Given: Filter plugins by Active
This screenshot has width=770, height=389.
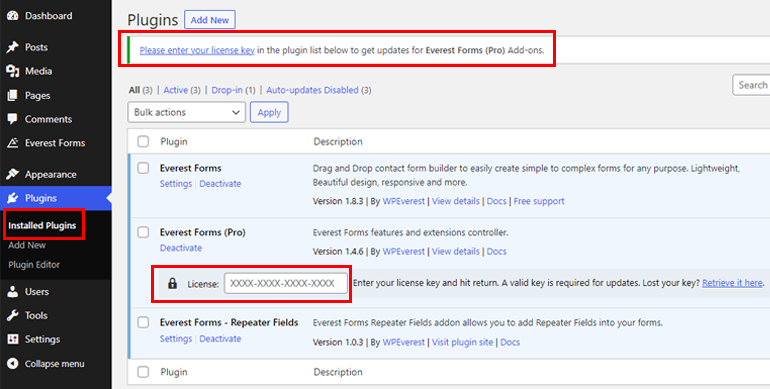Looking at the screenshot, I should pyautogui.click(x=175, y=90).
